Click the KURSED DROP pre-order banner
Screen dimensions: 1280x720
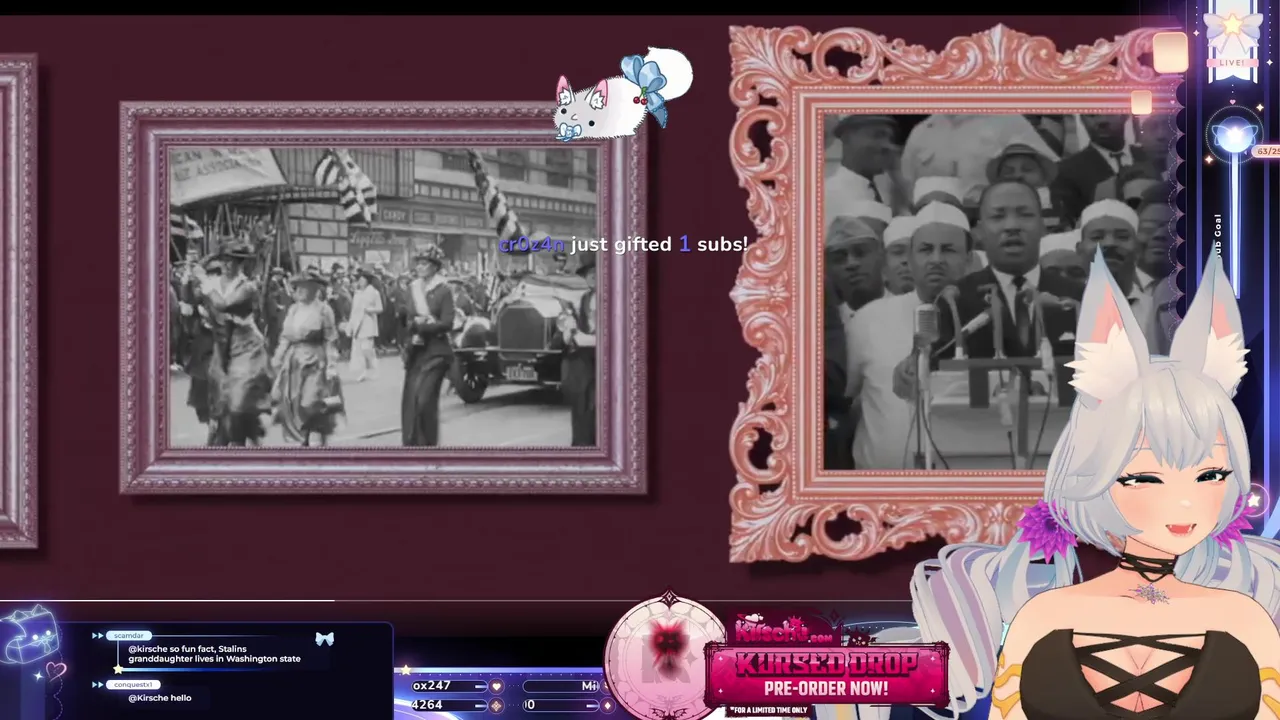point(826,676)
